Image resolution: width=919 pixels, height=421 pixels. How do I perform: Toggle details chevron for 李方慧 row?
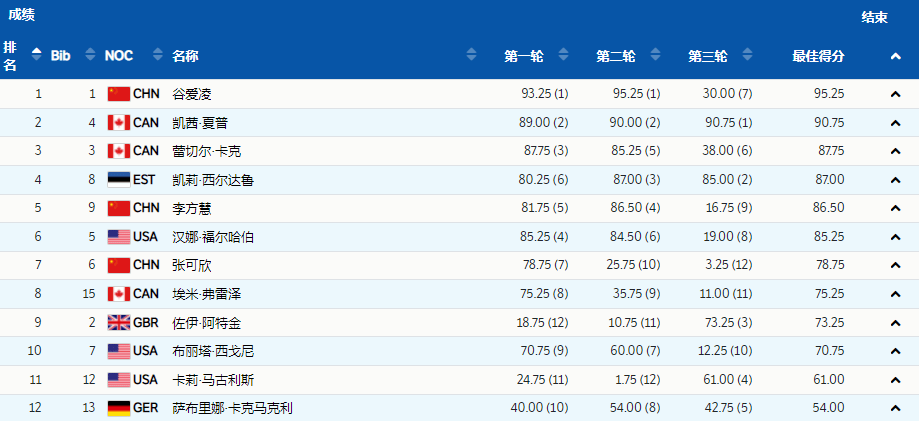pos(895,209)
